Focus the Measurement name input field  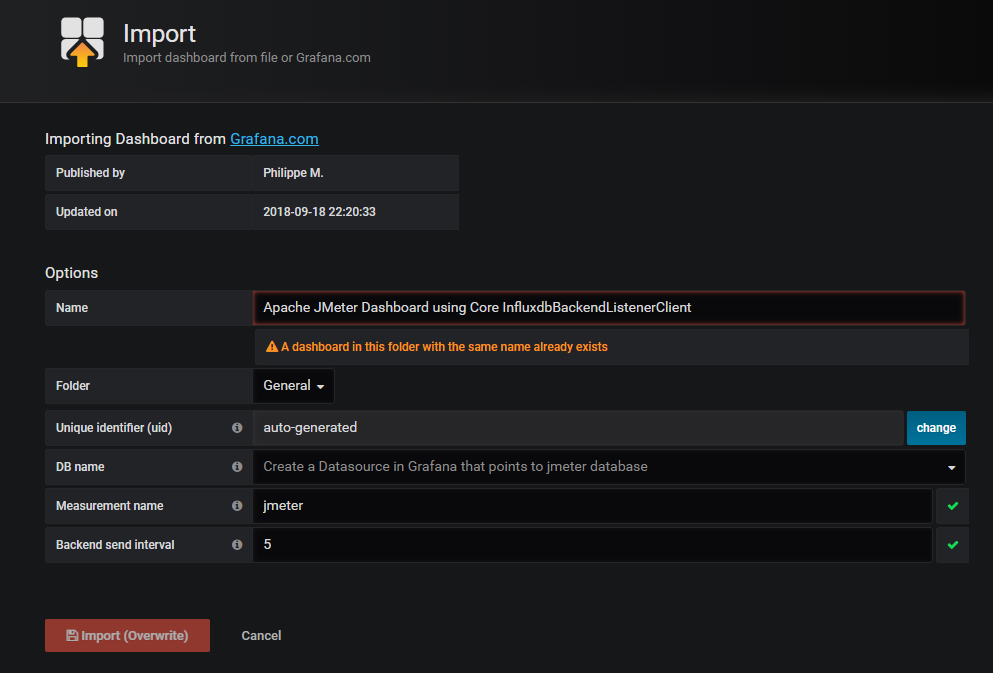[592, 506]
